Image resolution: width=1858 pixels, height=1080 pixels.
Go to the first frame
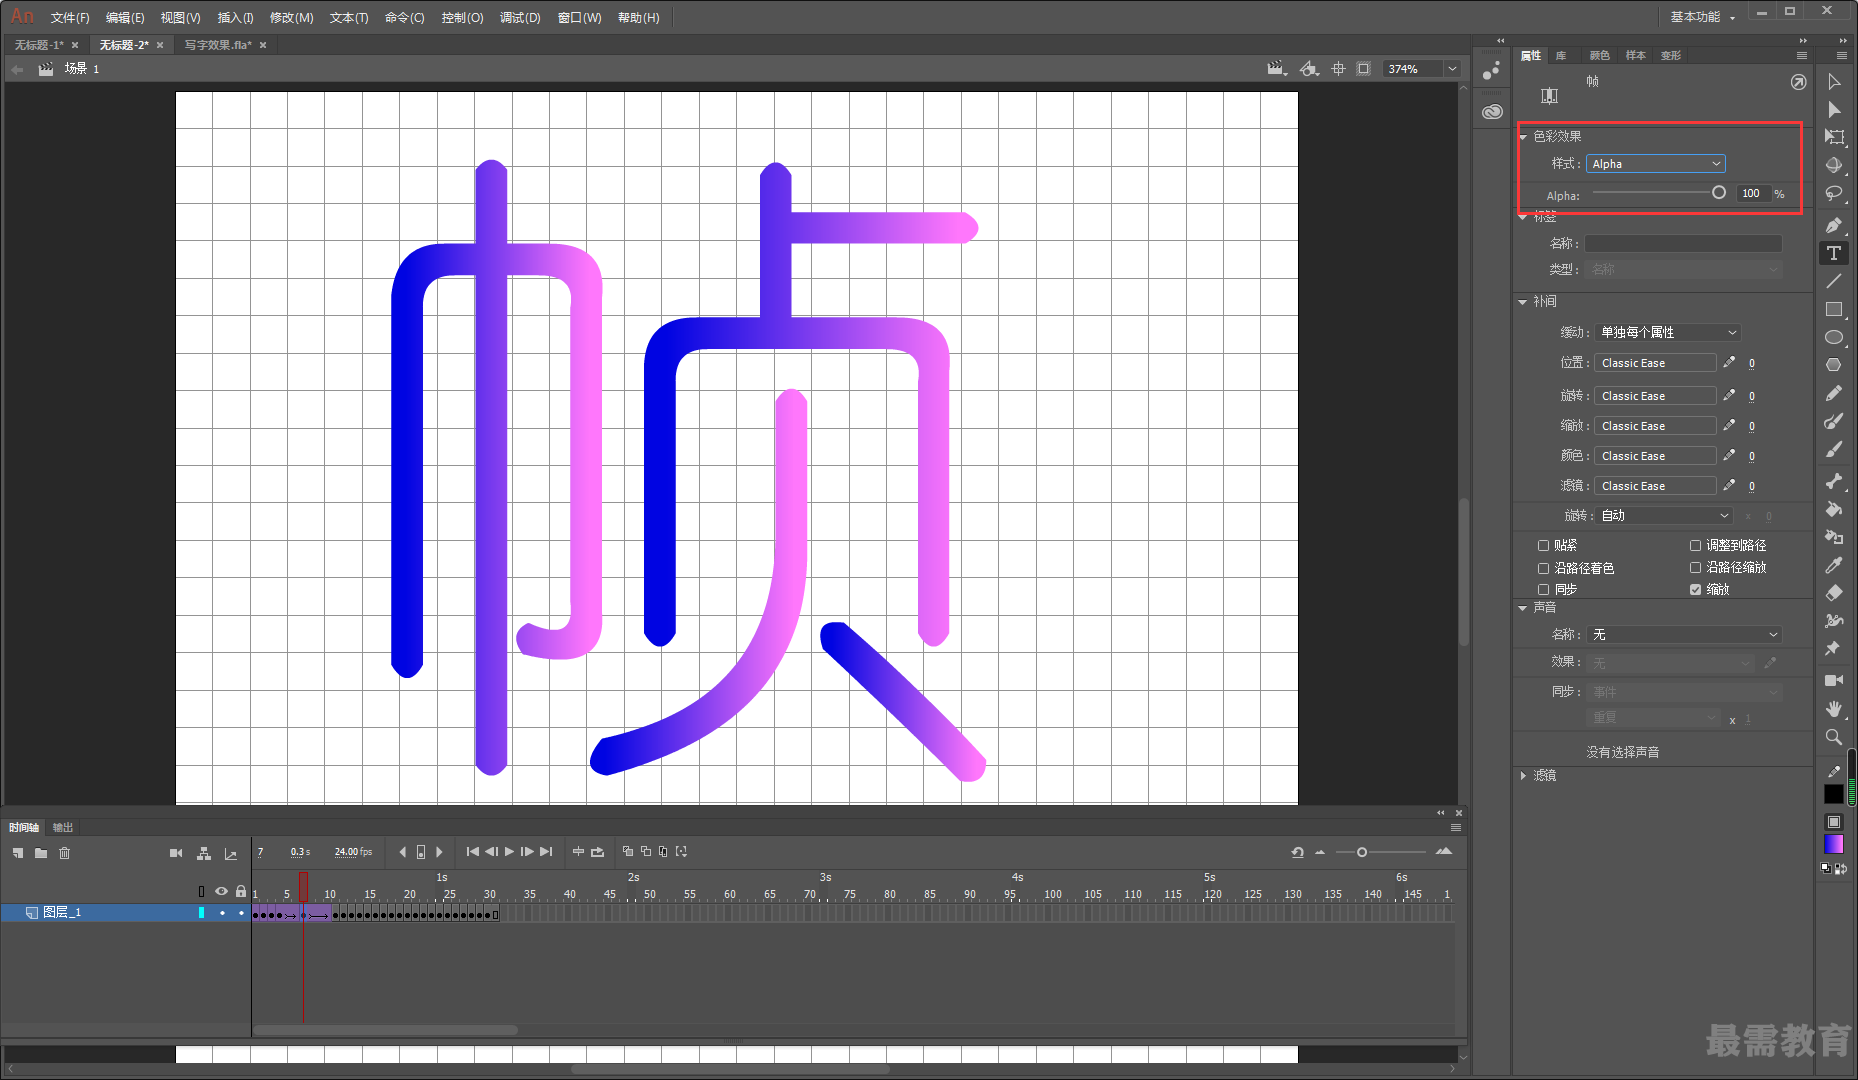473,852
